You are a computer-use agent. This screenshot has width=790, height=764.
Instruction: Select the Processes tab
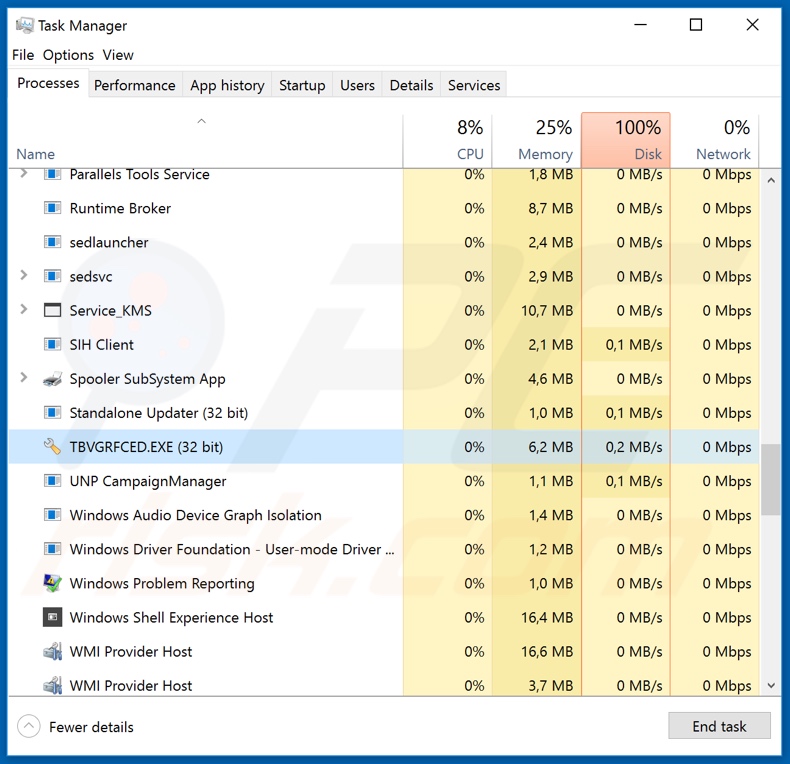click(x=48, y=83)
